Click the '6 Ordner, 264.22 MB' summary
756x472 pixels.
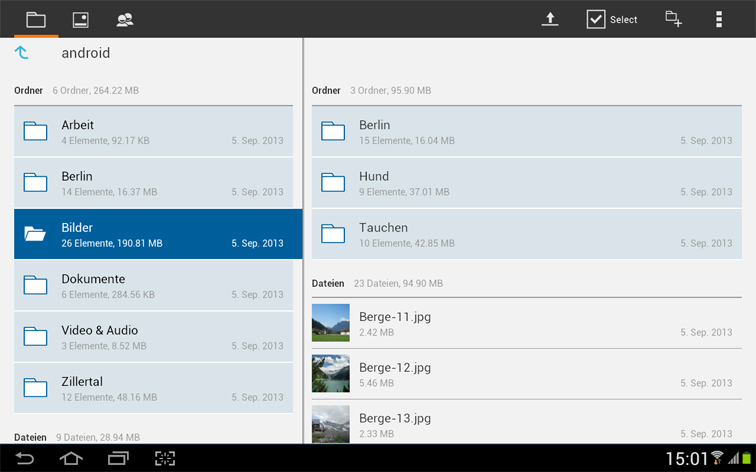pos(95,90)
